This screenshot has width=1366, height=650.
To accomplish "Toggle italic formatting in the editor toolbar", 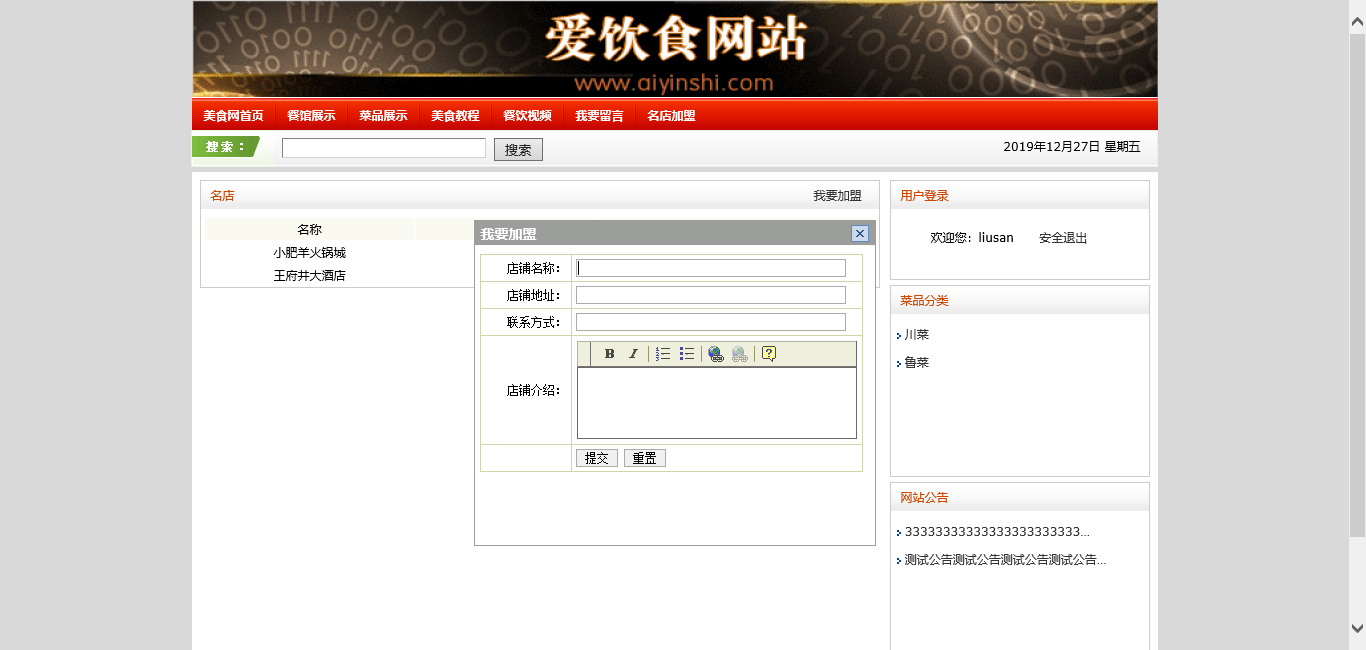I will [x=633, y=354].
